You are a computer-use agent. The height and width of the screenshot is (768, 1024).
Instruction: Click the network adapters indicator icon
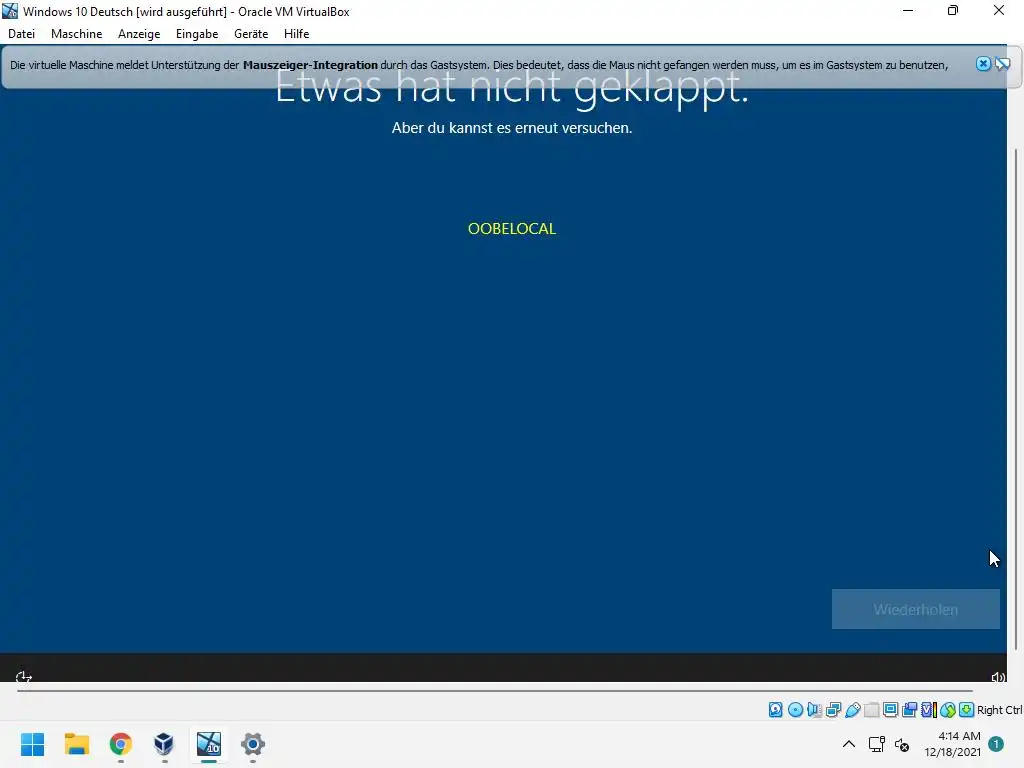pyautogui.click(x=833, y=710)
